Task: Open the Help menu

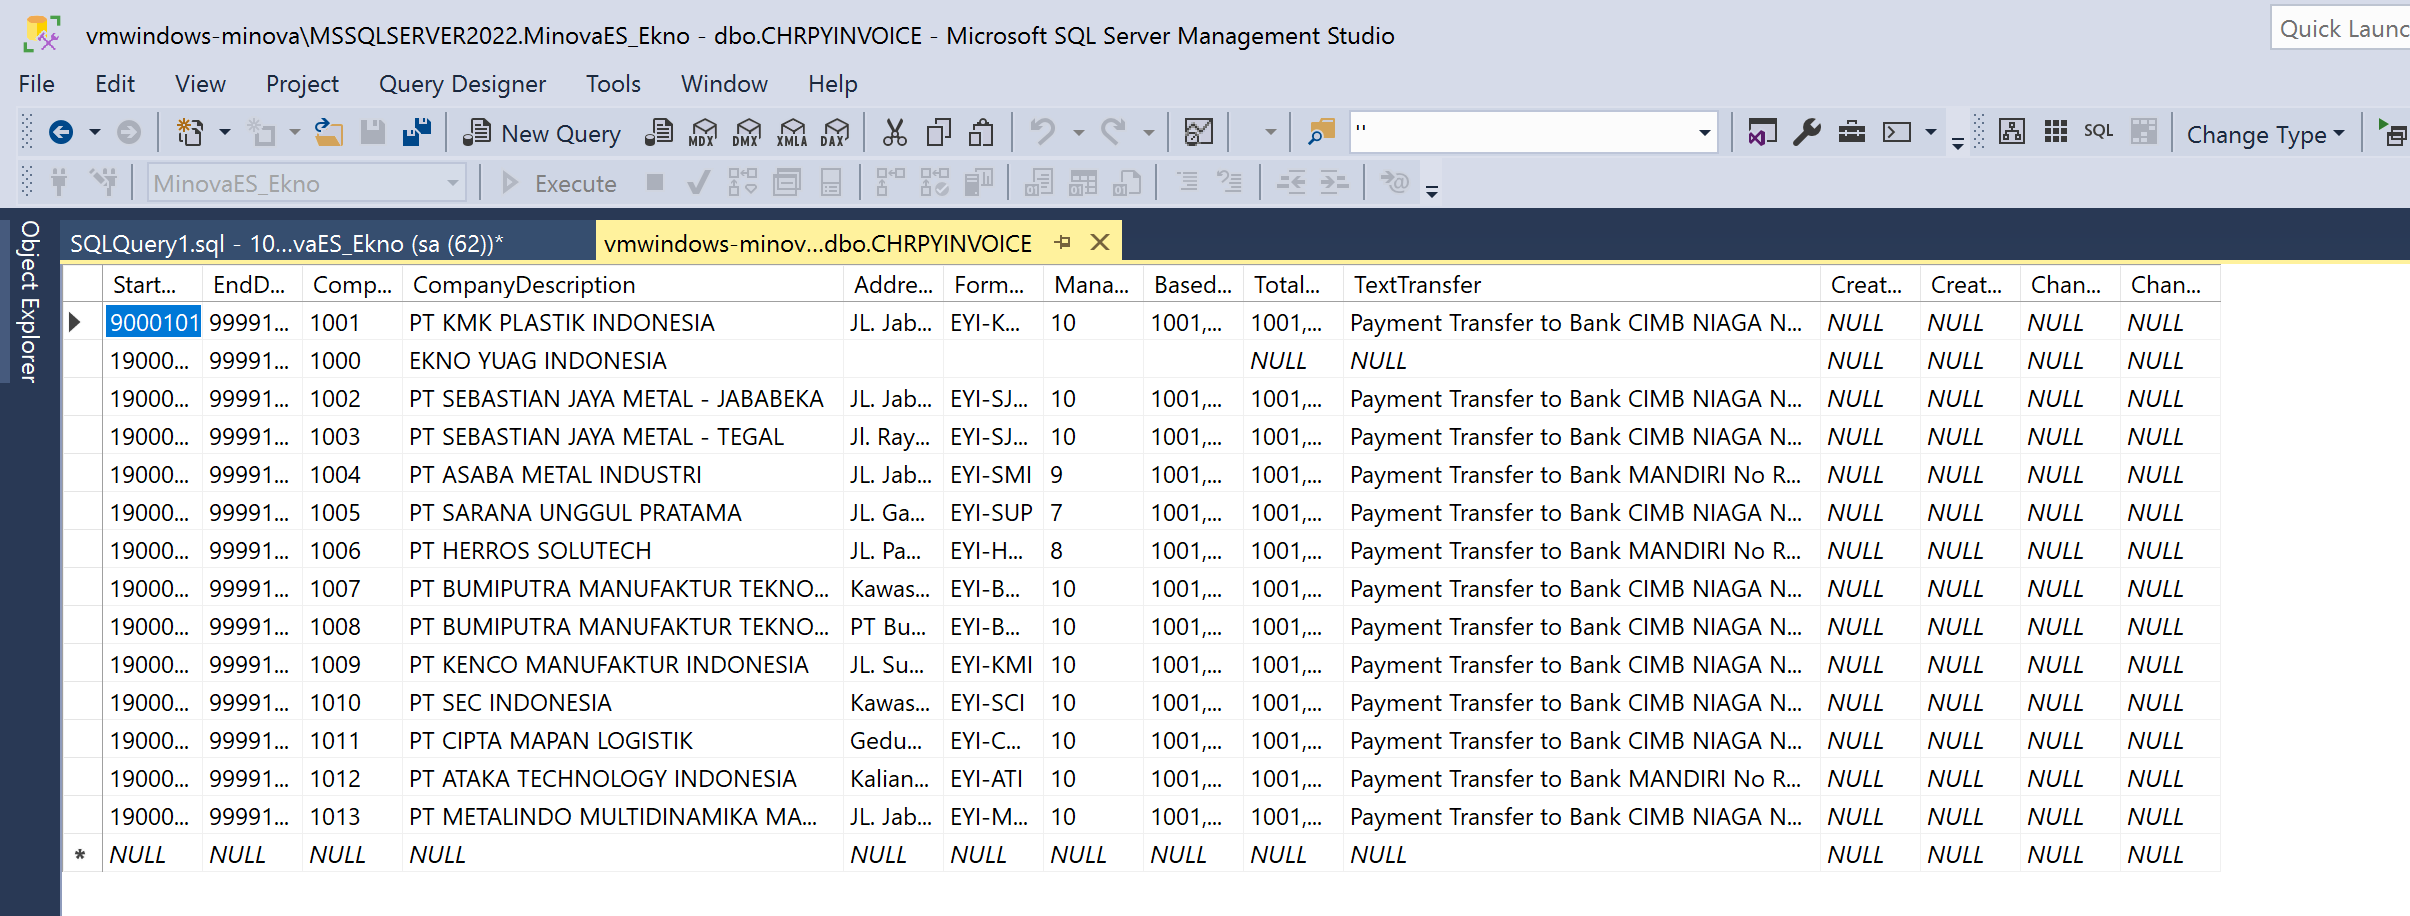Action: pos(833,84)
